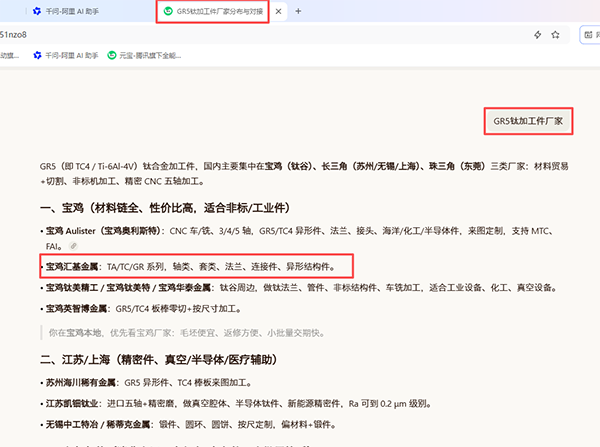Open the 元宝-腾讯旗下全能 bookmark
This screenshot has width=600, height=447.
(x=145, y=55)
